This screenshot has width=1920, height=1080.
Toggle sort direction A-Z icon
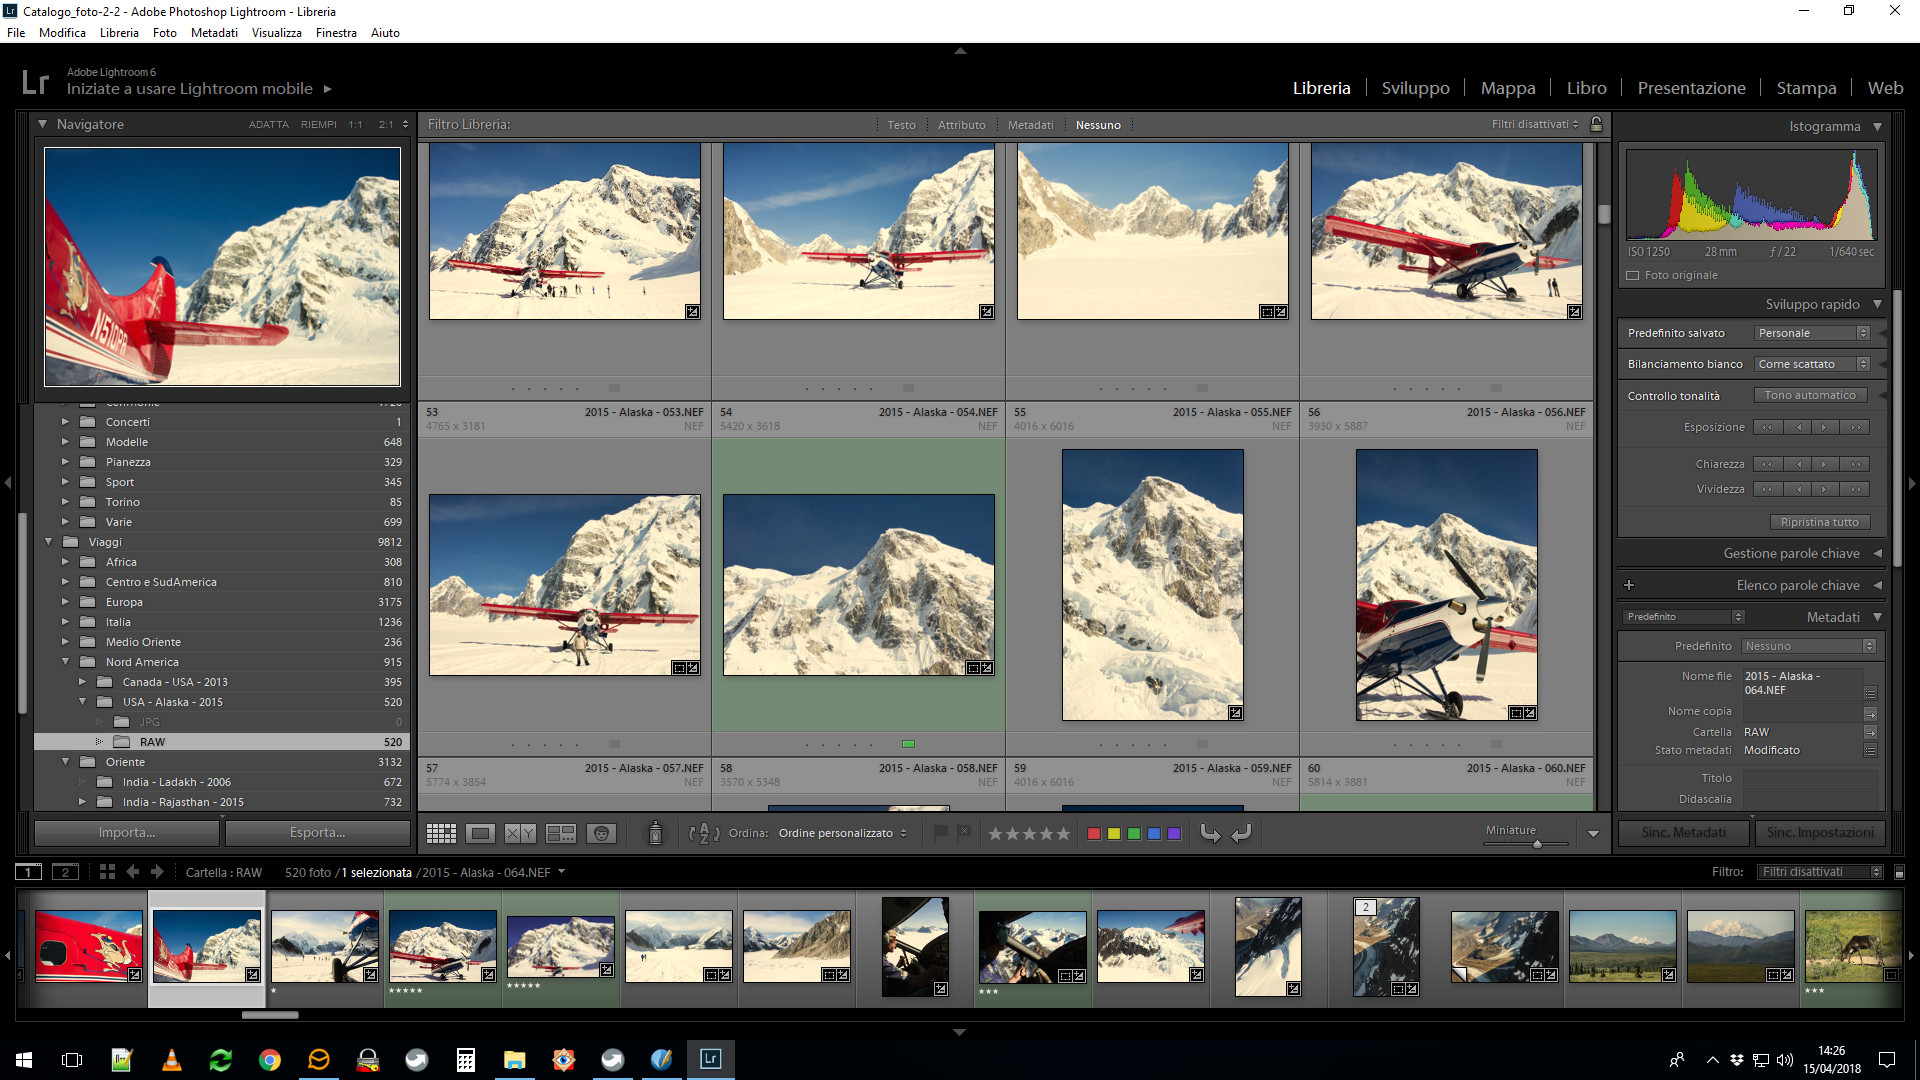[704, 833]
